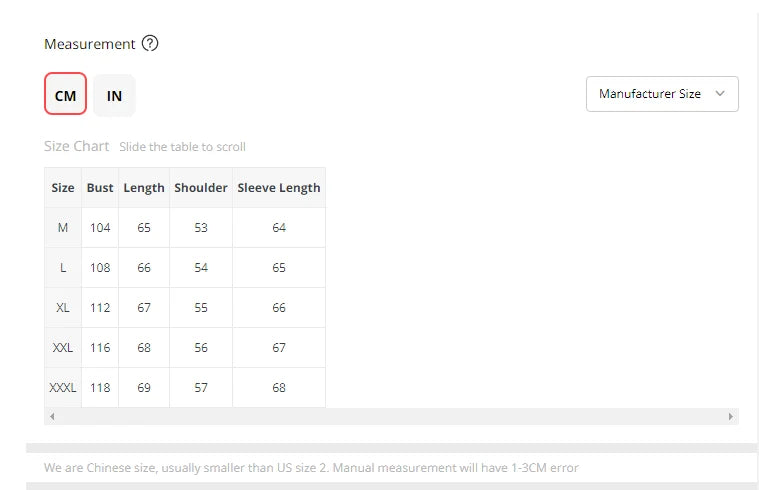Click the Chinese size note text
Screen dimensions: 759x490
tap(311, 468)
